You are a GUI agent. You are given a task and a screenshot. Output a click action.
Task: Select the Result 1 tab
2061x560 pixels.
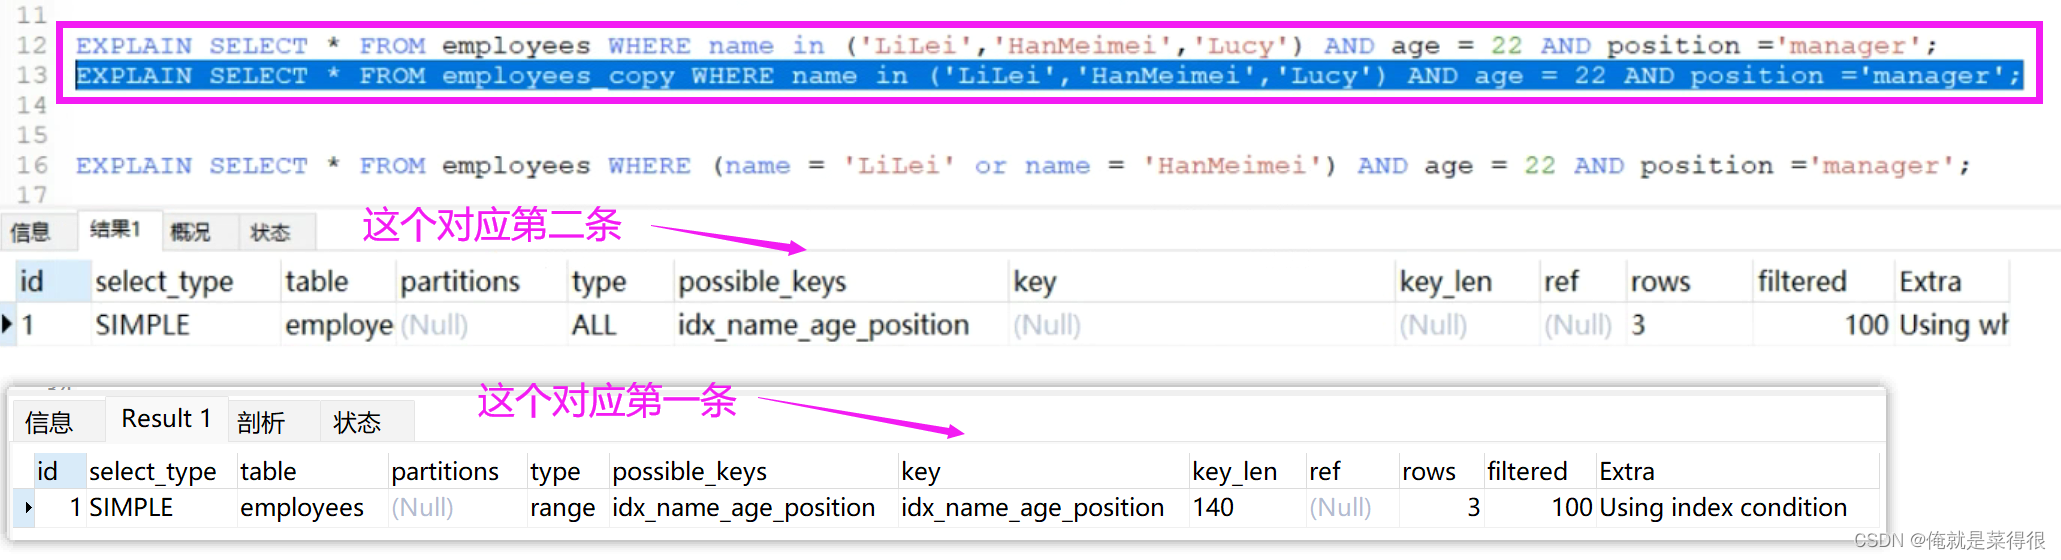tap(166, 419)
